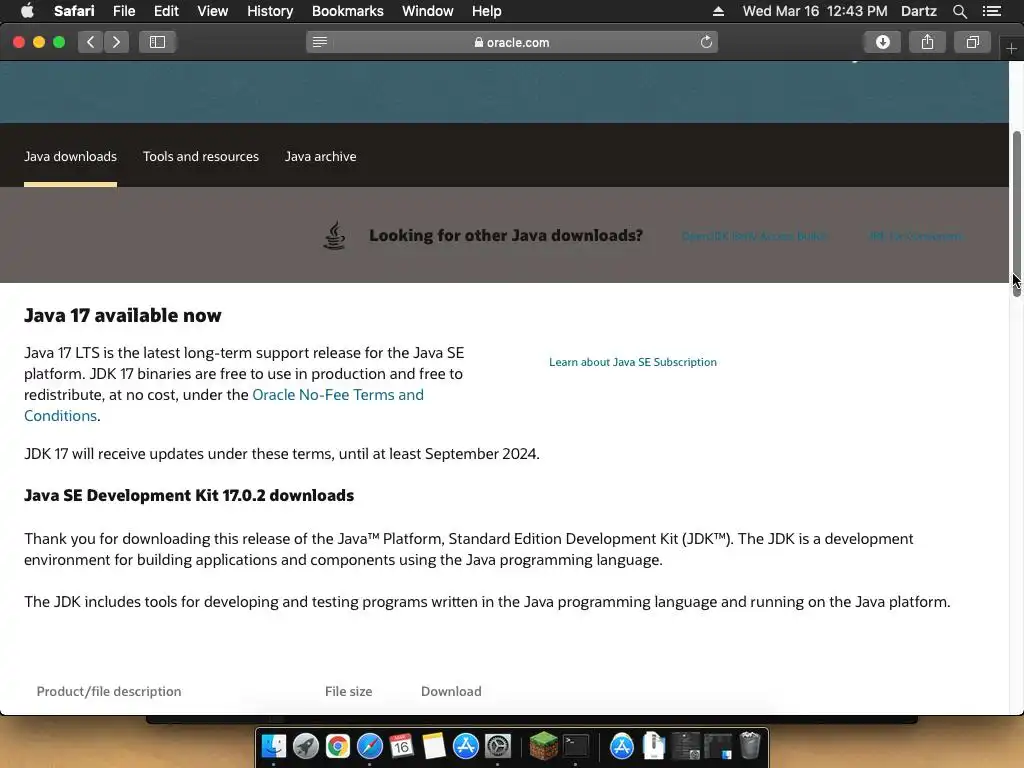This screenshot has width=1024, height=768.
Task: Open the File menu
Action: click(123, 11)
